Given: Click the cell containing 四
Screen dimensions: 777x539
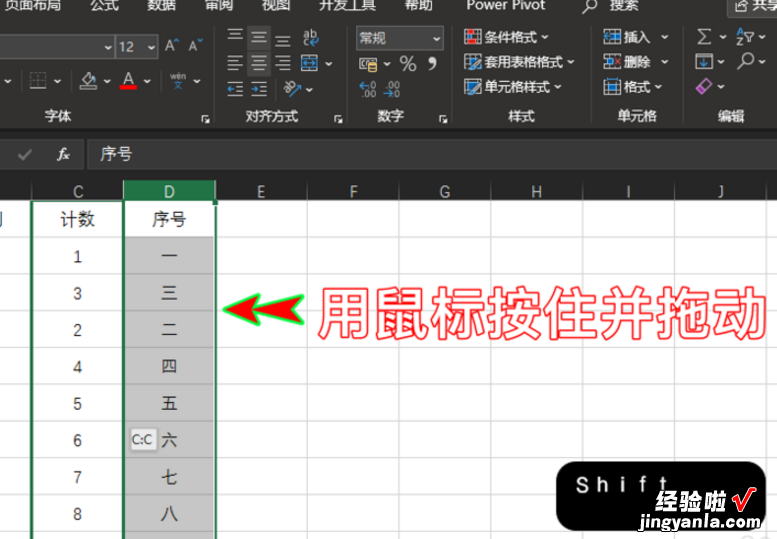Looking at the screenshot, I should (169, 366).
